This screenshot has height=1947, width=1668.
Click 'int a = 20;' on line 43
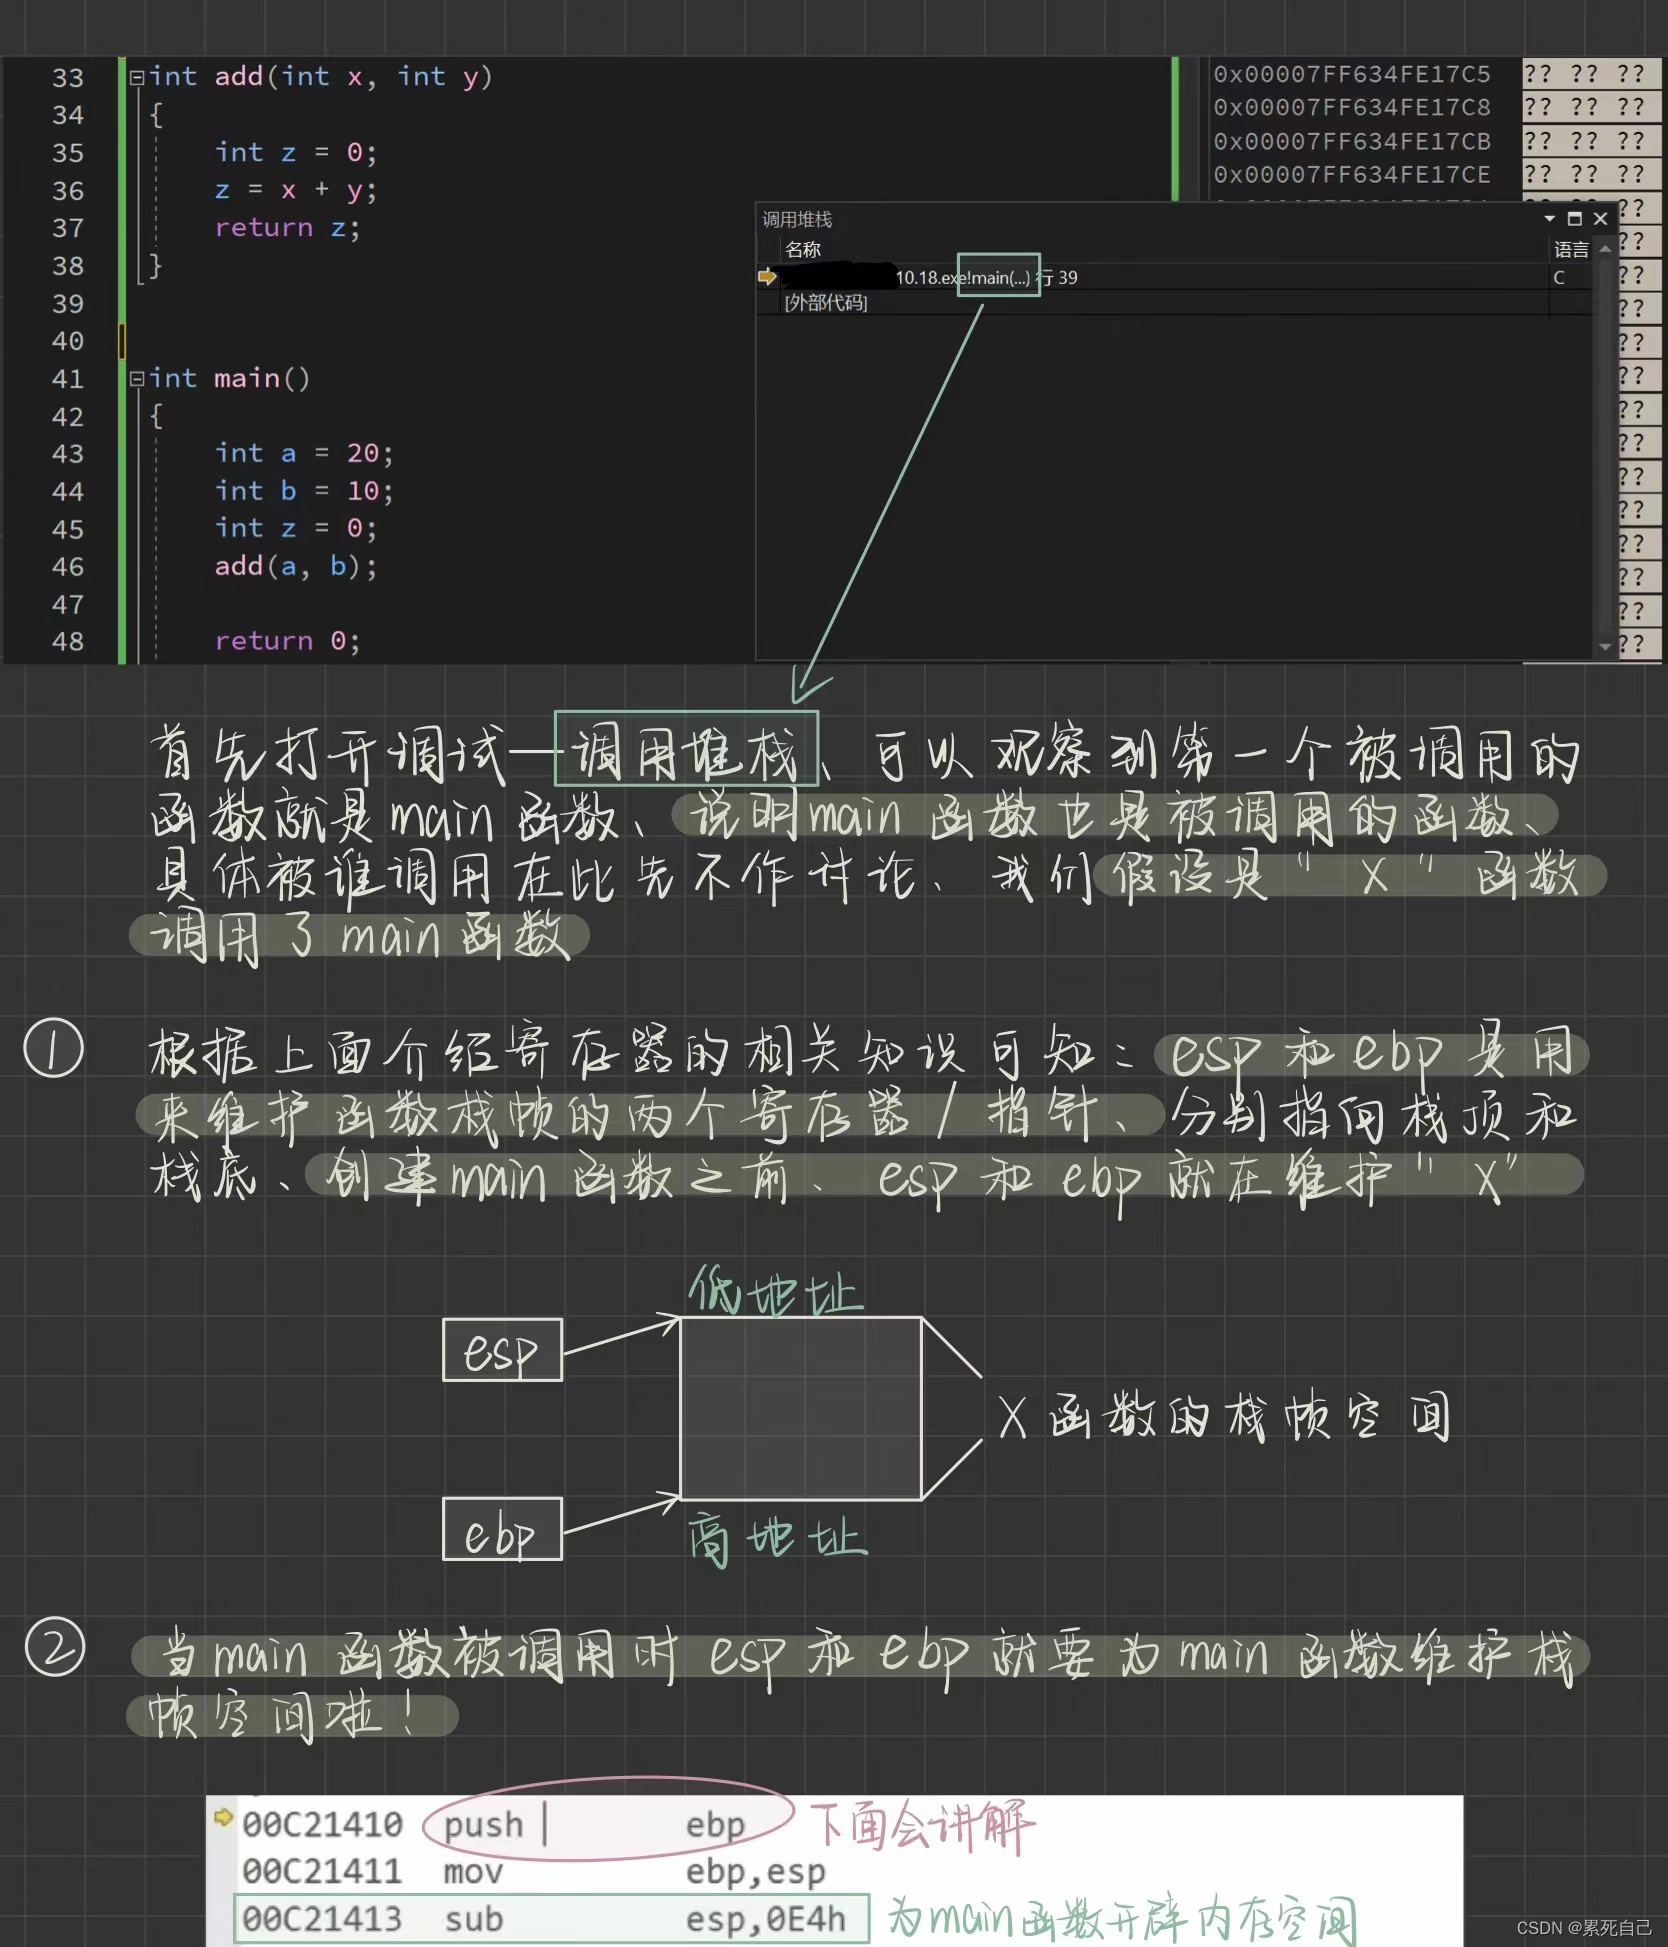pyautogui.click(x=304, y=454)
